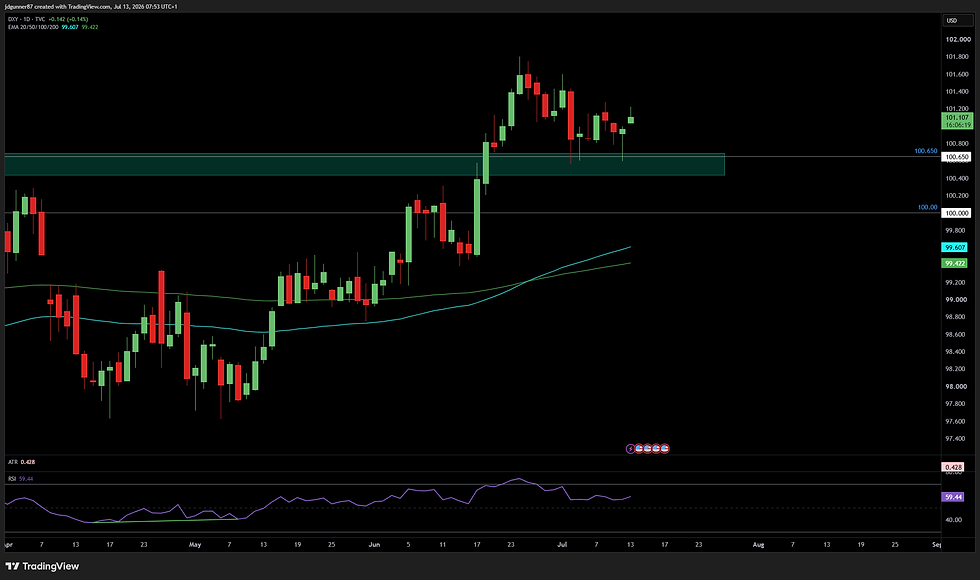Select the green support zone rectangle

[x=364, y=164]
